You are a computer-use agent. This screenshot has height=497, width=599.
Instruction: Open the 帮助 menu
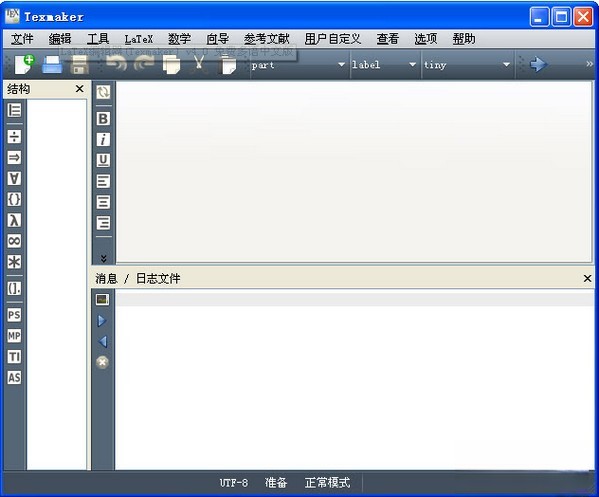(x=464, y=39)
